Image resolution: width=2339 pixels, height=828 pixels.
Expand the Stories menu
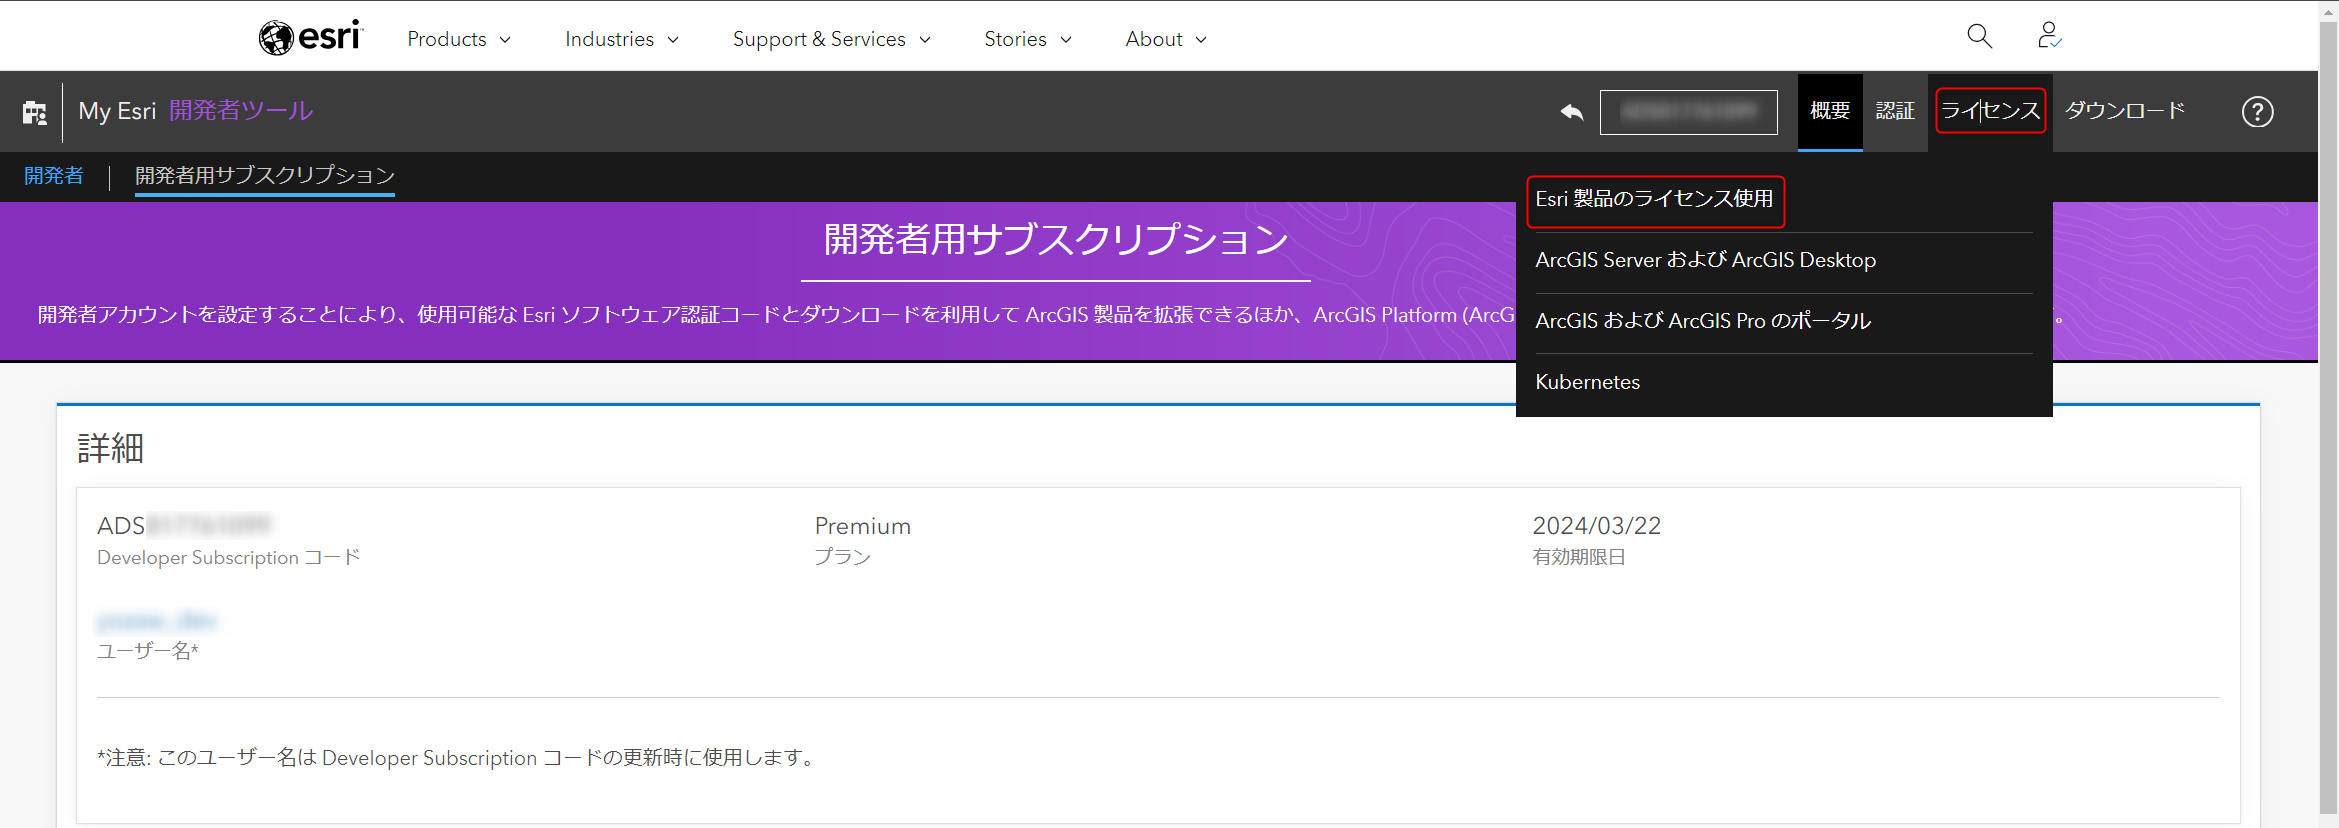coord(1028,39)
